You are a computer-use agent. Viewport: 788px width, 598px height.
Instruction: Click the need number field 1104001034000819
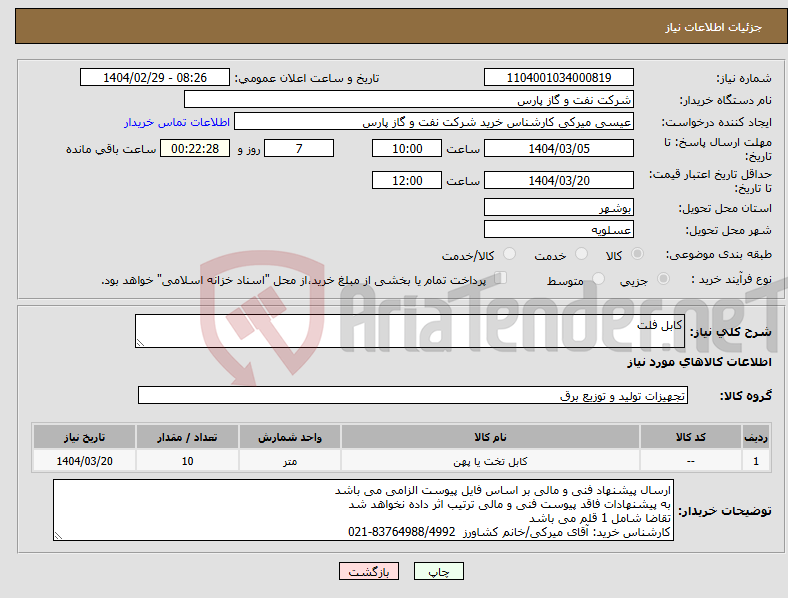[558, 77]
